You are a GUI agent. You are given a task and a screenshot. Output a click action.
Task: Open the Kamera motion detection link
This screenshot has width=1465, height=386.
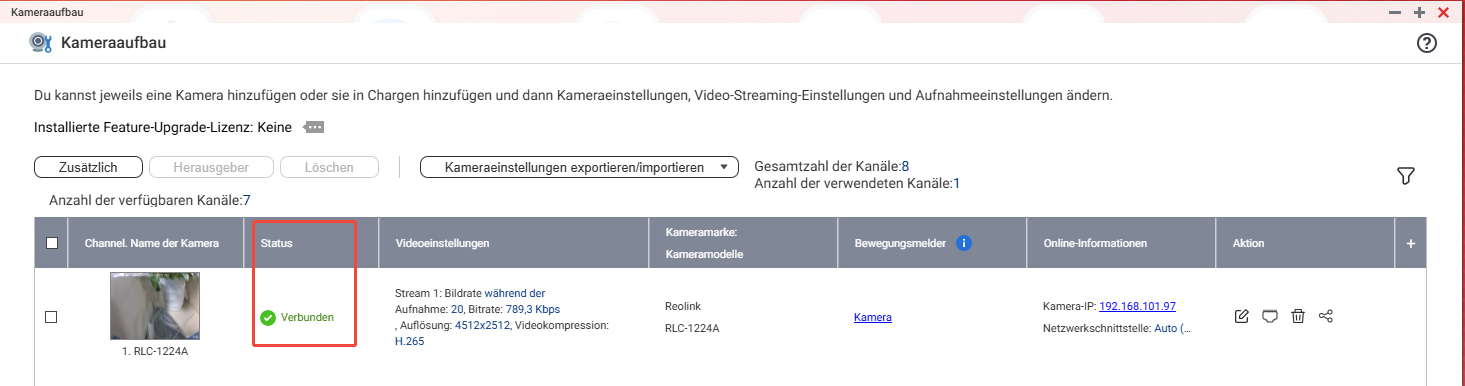click(x=873, y=317)
